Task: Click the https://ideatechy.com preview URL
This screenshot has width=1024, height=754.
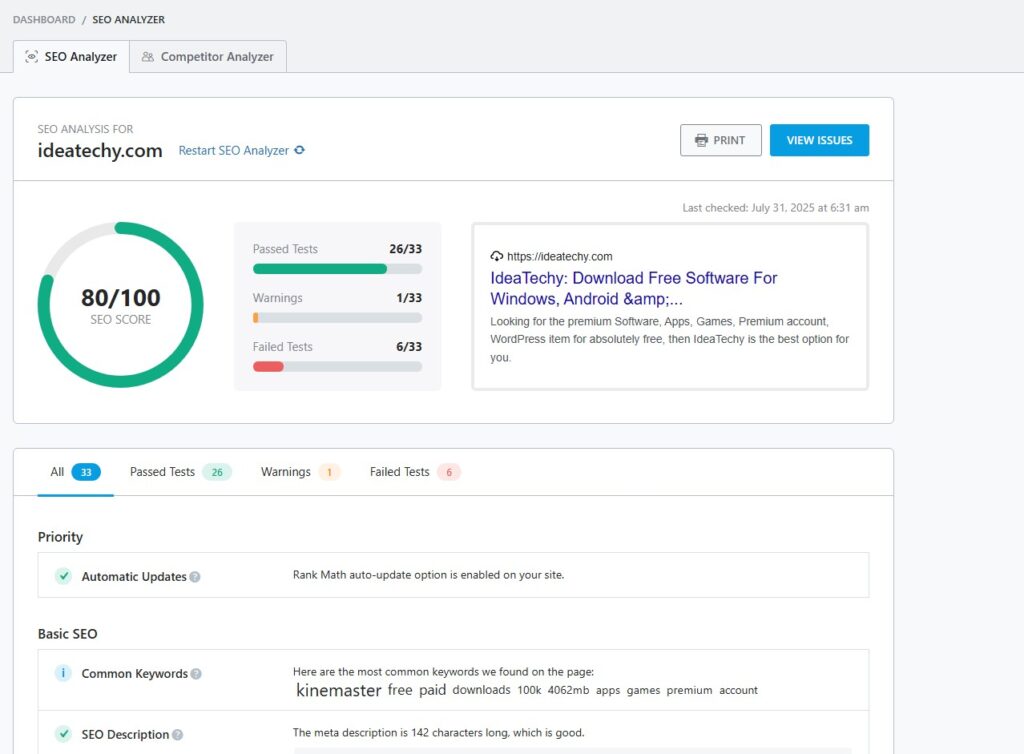Action: point(560,257)
